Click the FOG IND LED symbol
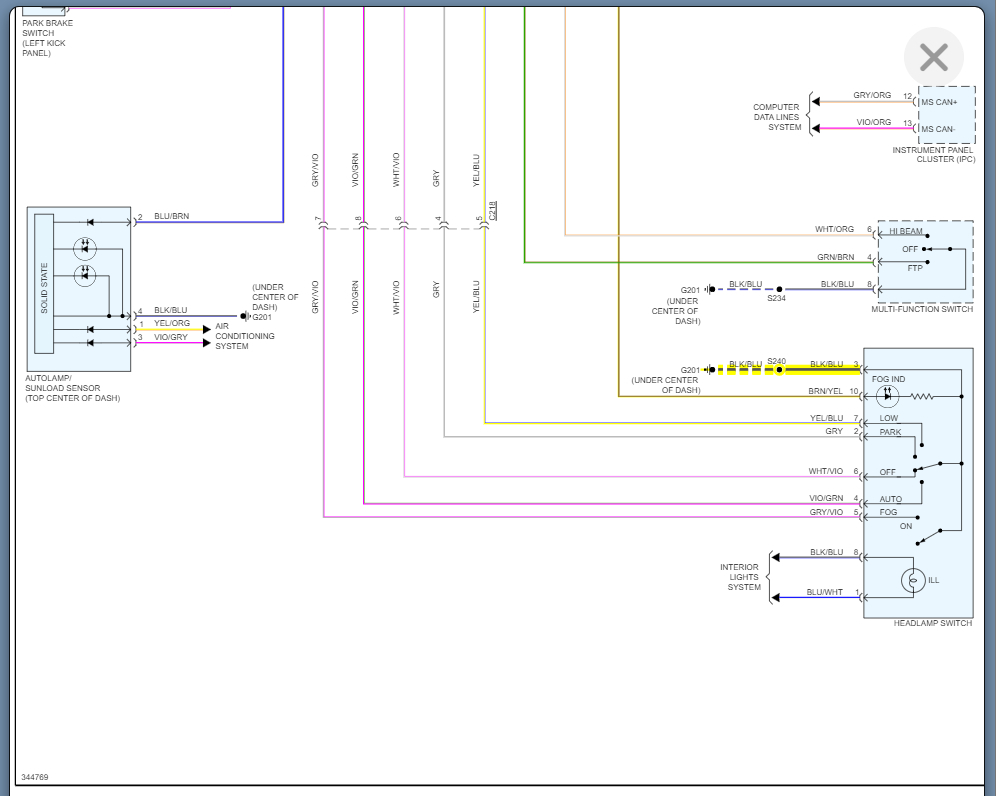 coord(887,396)
